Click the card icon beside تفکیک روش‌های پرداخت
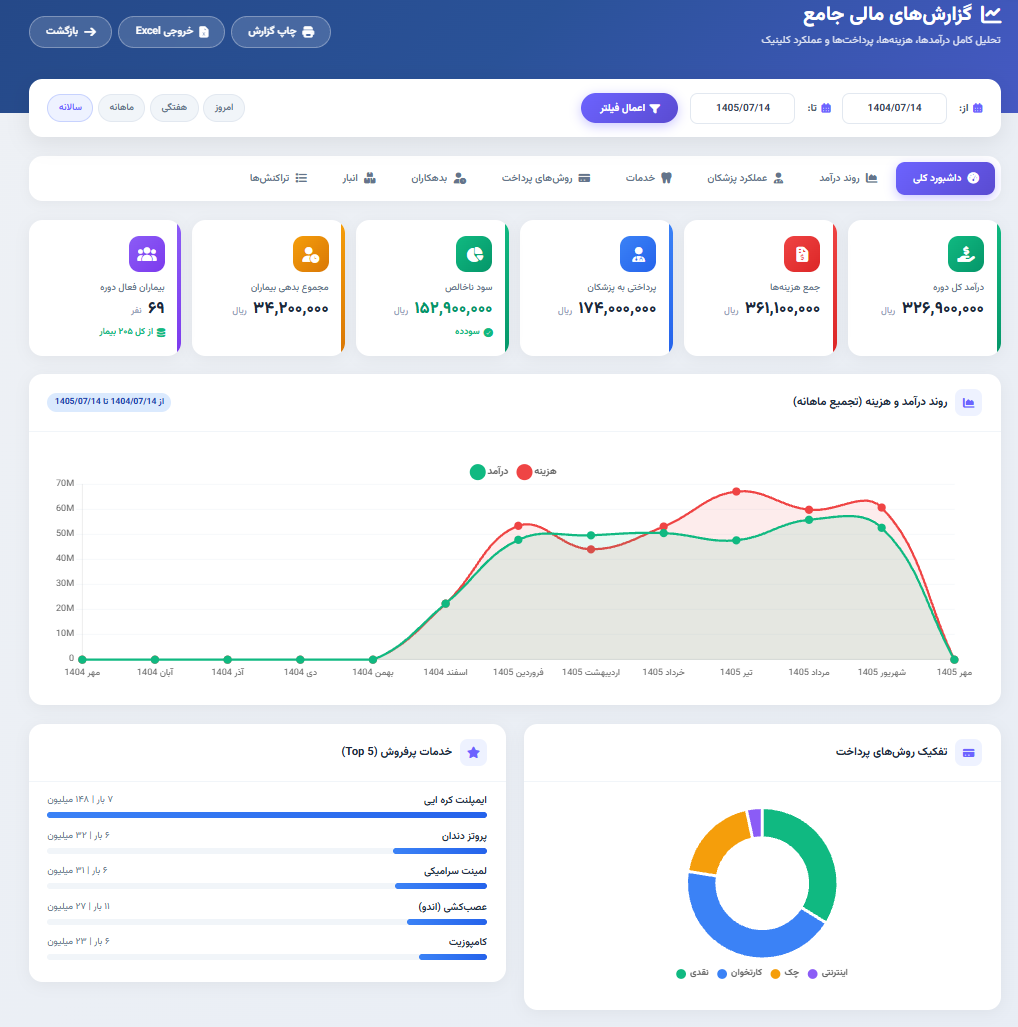Image resolution: width=1018 pixels, height=1027 pixels. coord(968,753)
